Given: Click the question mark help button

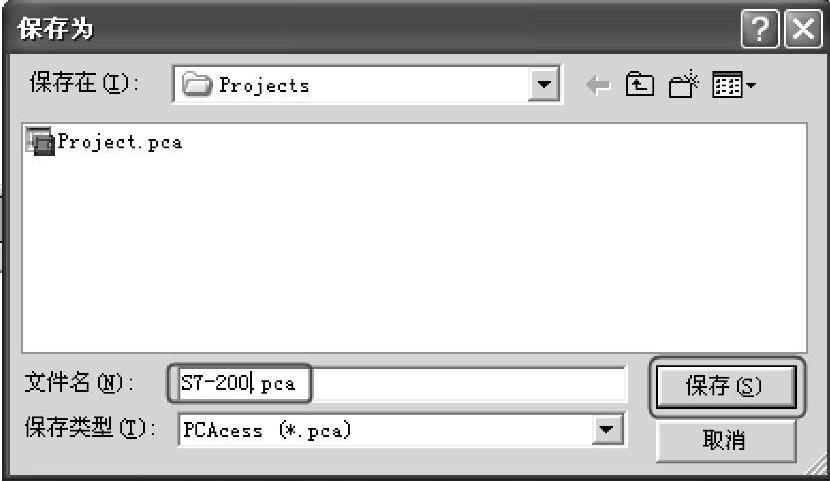Looking at the screenshot, I should coord(760,29).
